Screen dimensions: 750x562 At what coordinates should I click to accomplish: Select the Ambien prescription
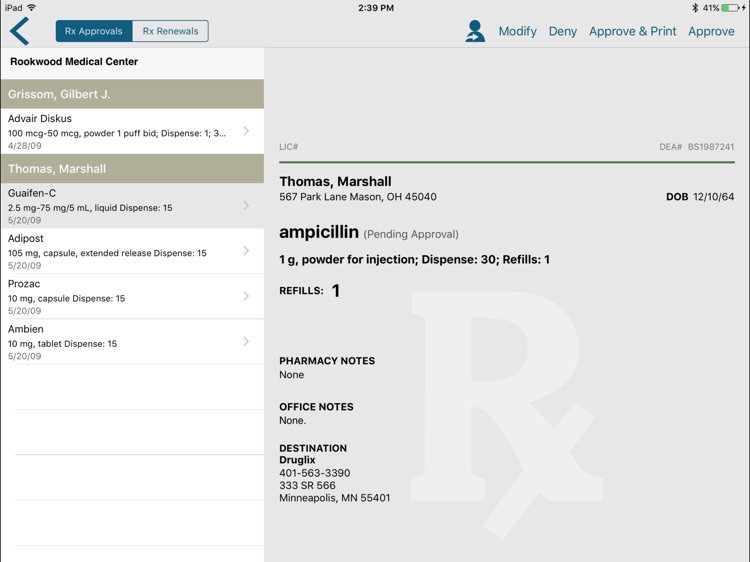132,342
